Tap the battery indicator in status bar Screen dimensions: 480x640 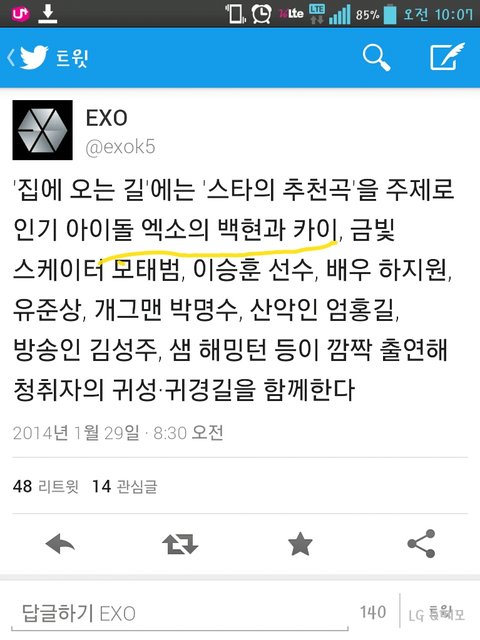(390, 14)
